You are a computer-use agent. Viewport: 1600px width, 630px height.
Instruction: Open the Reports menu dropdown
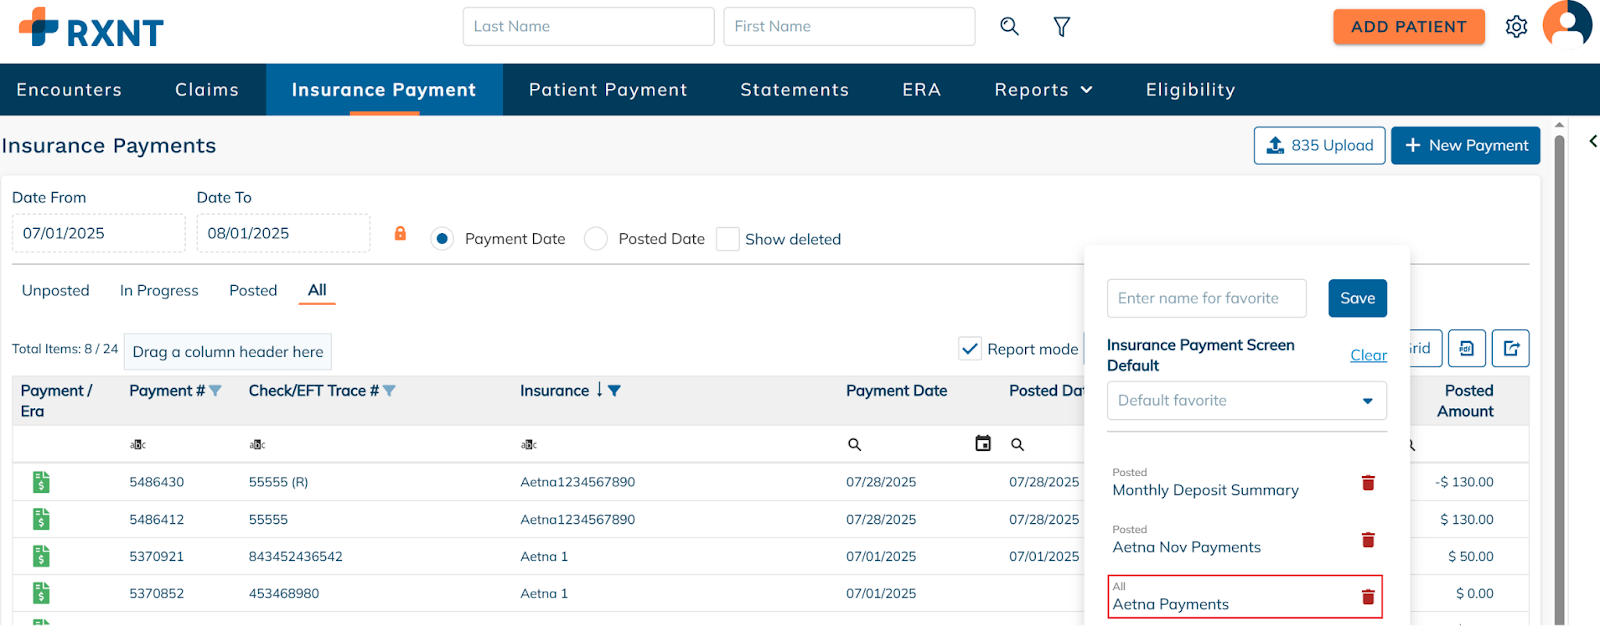pyautogui.click(x=1043, y=90)
